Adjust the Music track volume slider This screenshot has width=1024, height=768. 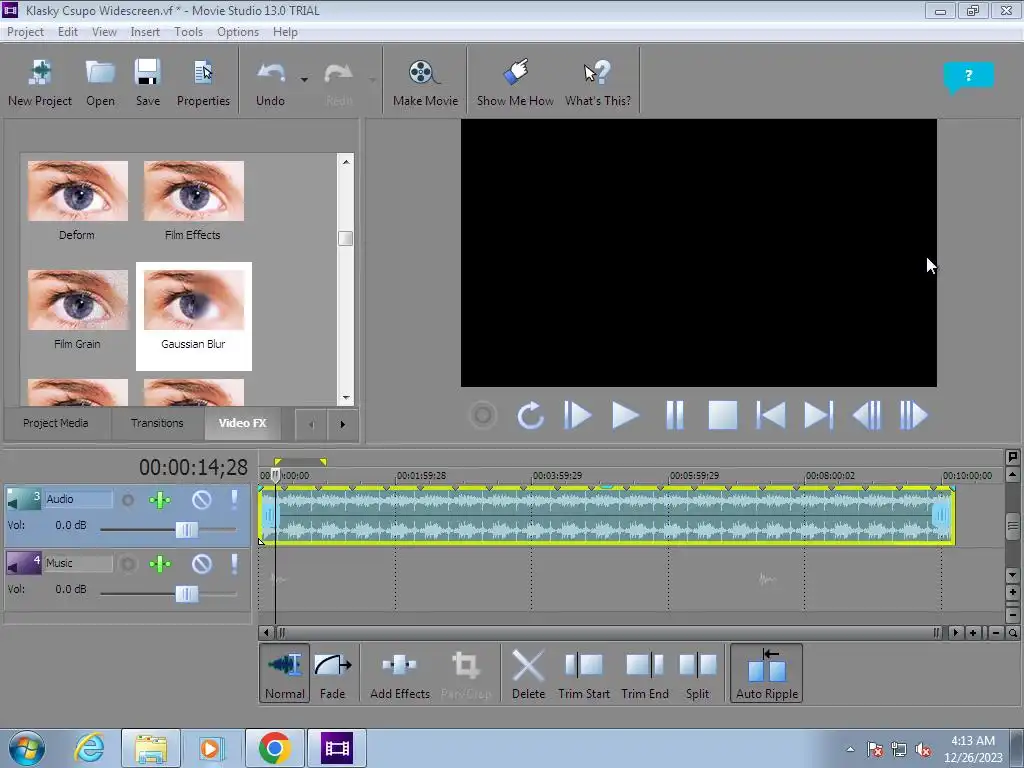[x=187, y=594]
